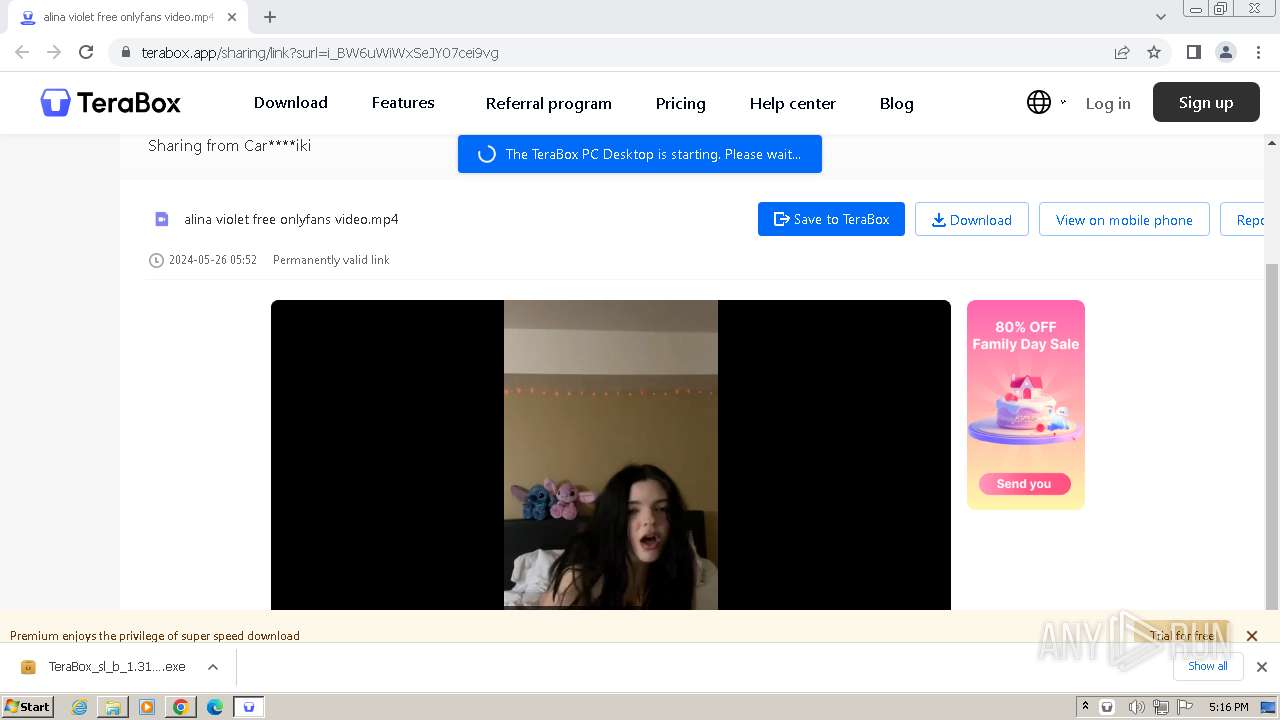Screen dimensions: 1280x720
Task: Click the Sign up button
Action: (x=1206, y=102)
